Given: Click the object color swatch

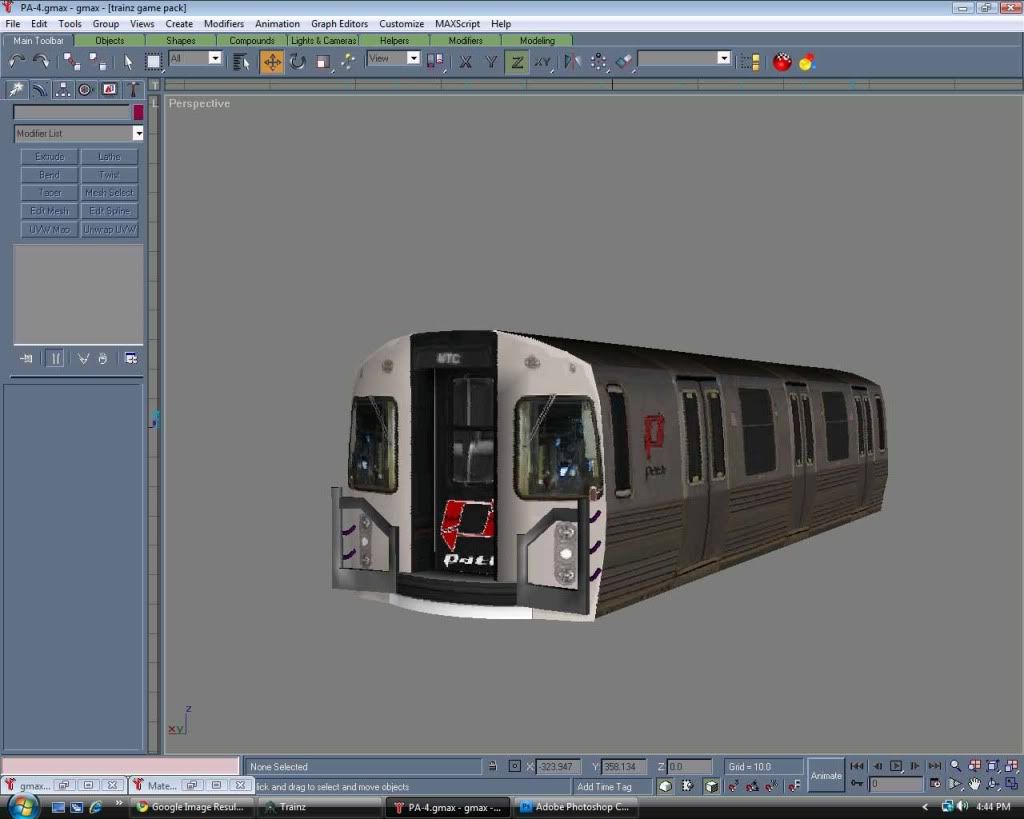Looking at the screenshot, I should 138,112.
